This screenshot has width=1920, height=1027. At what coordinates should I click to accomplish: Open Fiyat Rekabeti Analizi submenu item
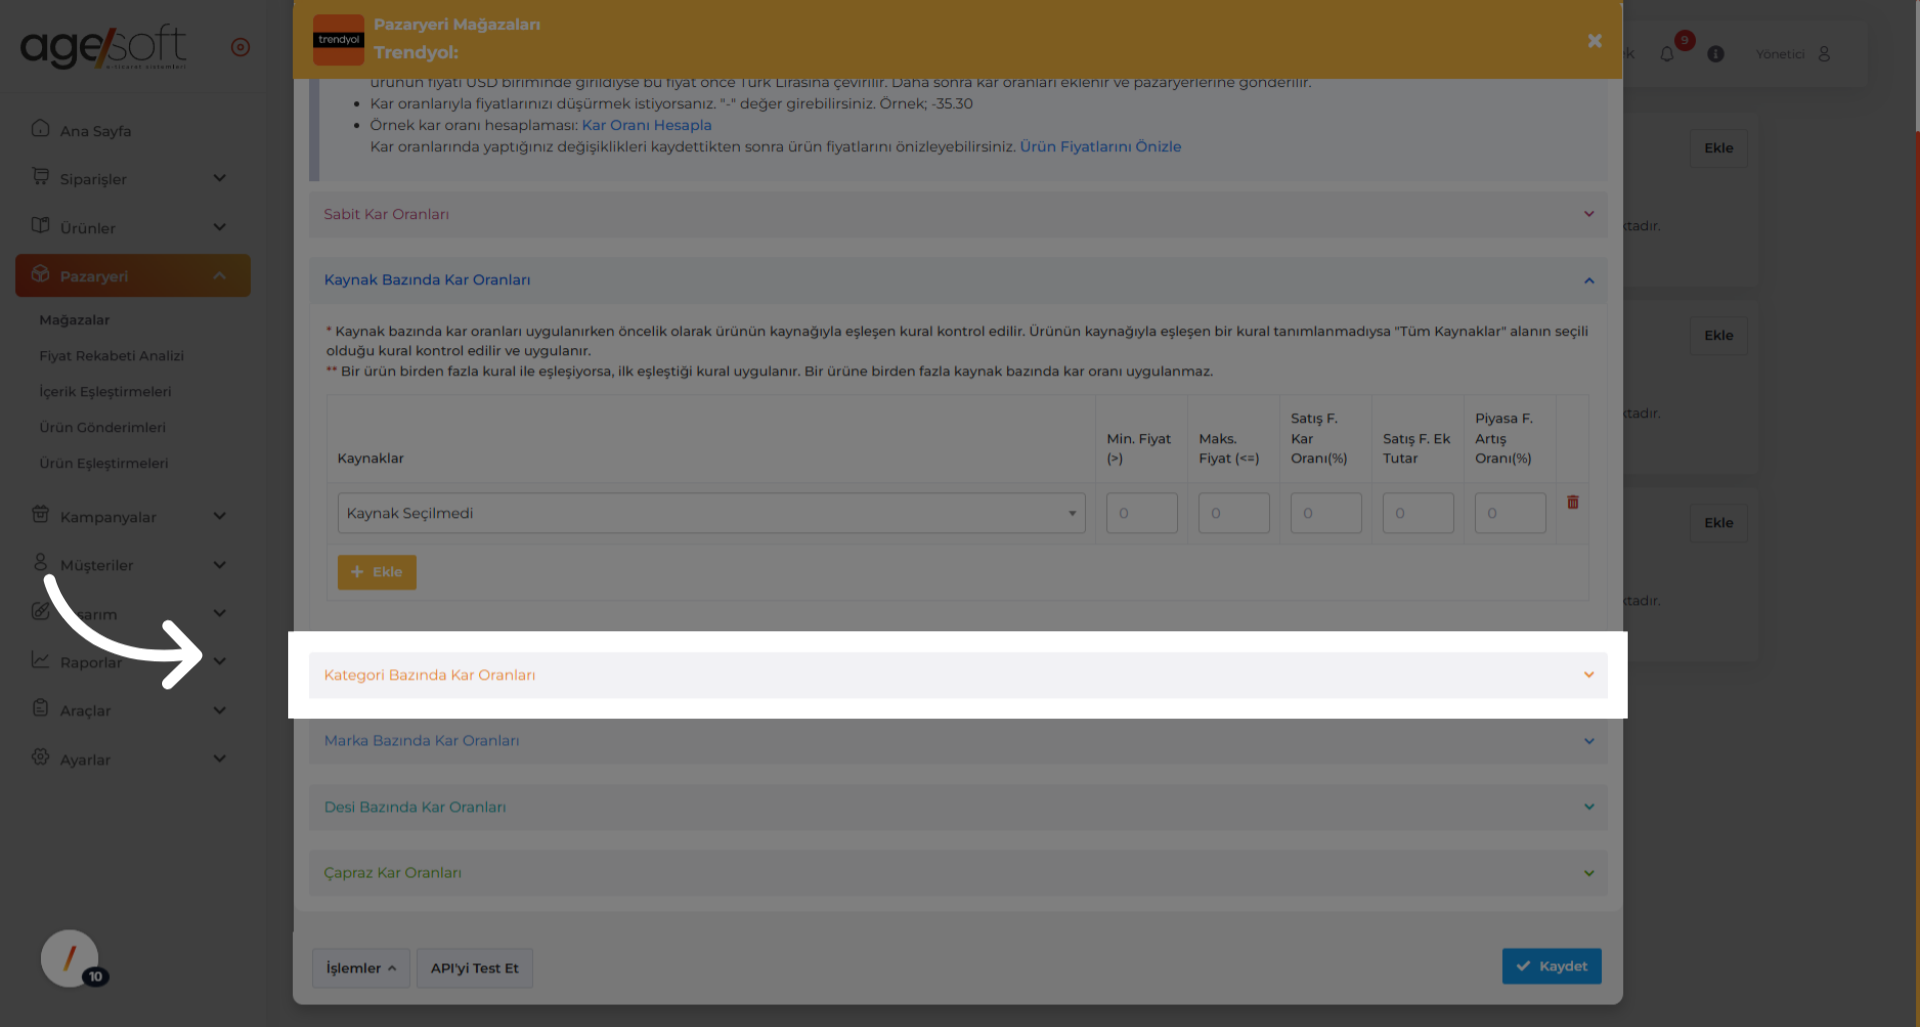[112, 356]
